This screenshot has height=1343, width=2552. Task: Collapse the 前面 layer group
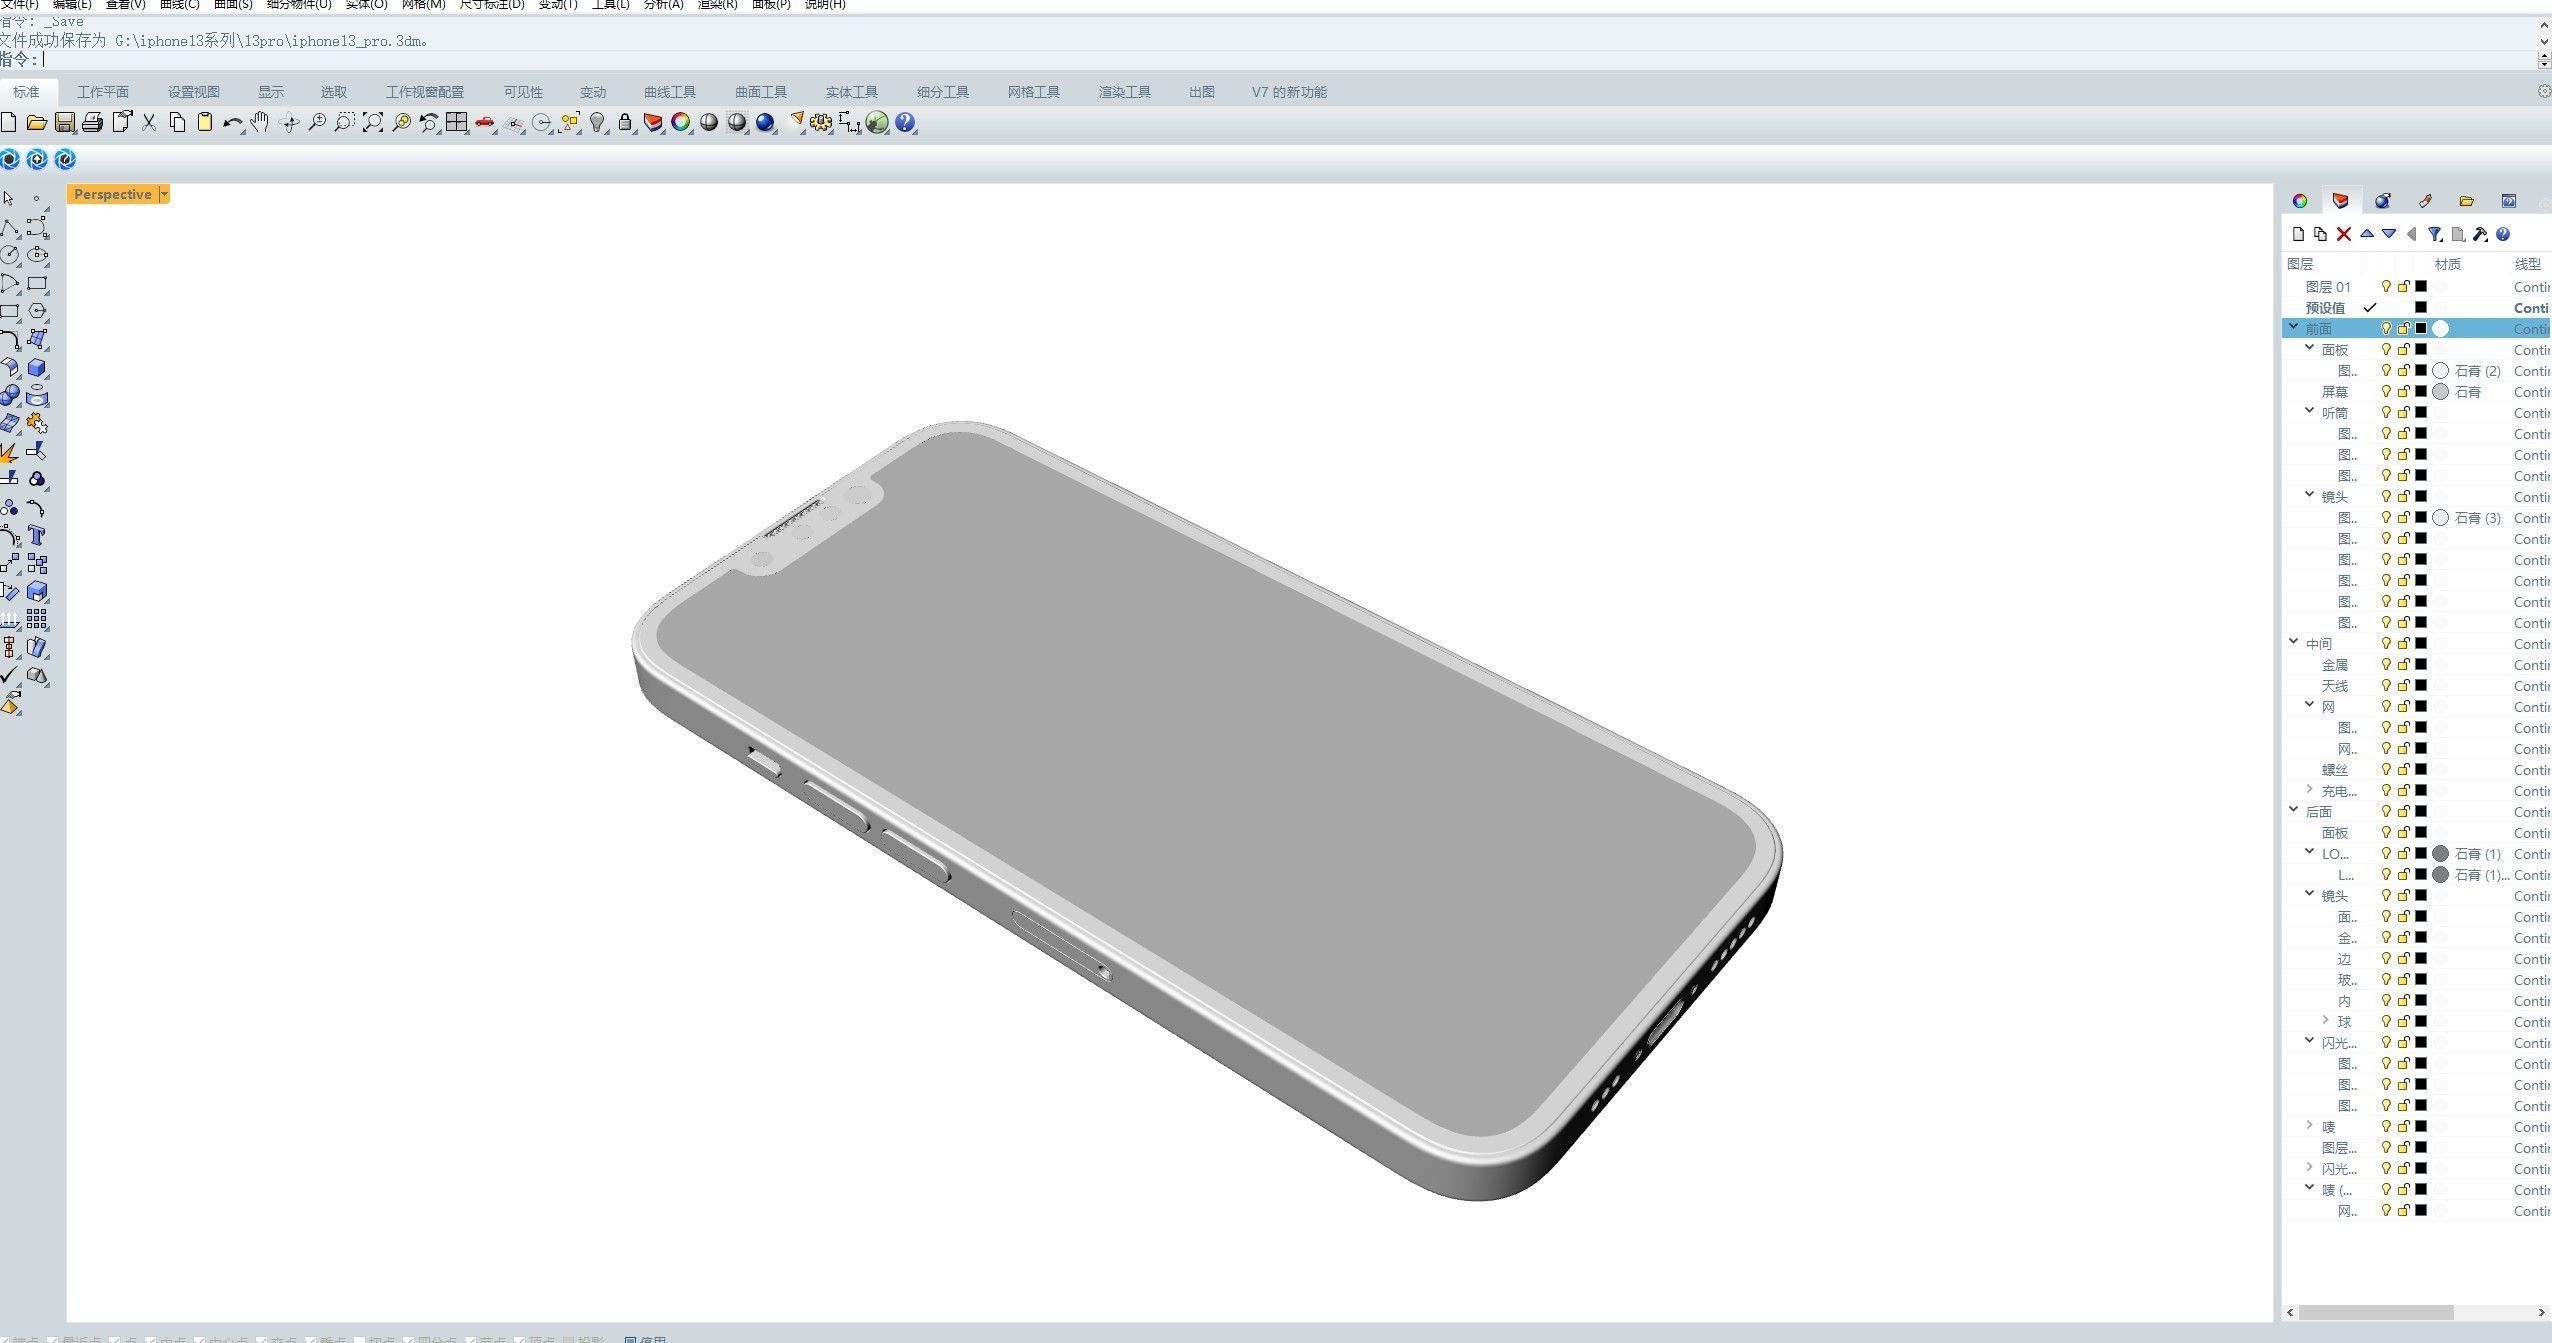coord(2294,327)
